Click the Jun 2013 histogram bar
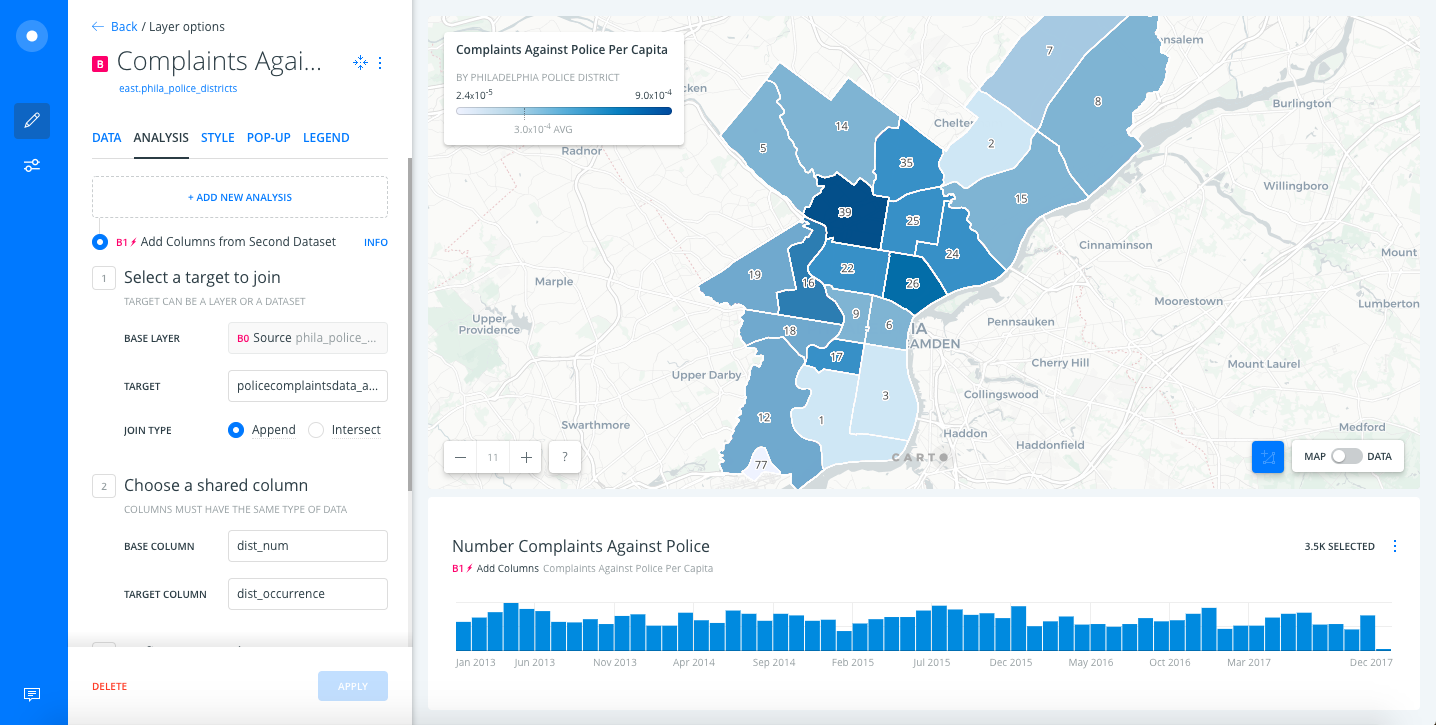1436x725 pixels. click(x=527, y=629)
